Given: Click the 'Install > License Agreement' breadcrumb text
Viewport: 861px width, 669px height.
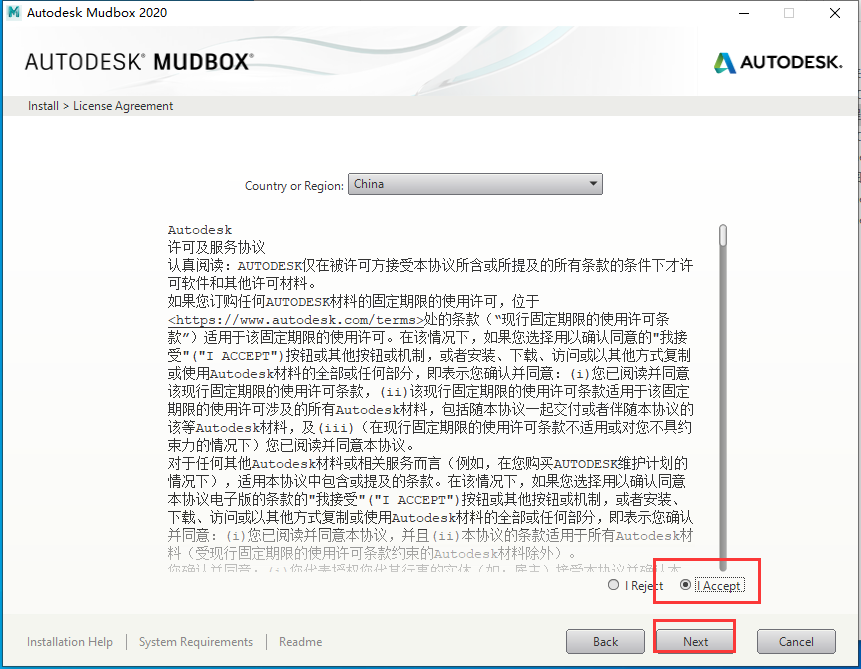Looking at the screenshot, I should tap(100, 106).
